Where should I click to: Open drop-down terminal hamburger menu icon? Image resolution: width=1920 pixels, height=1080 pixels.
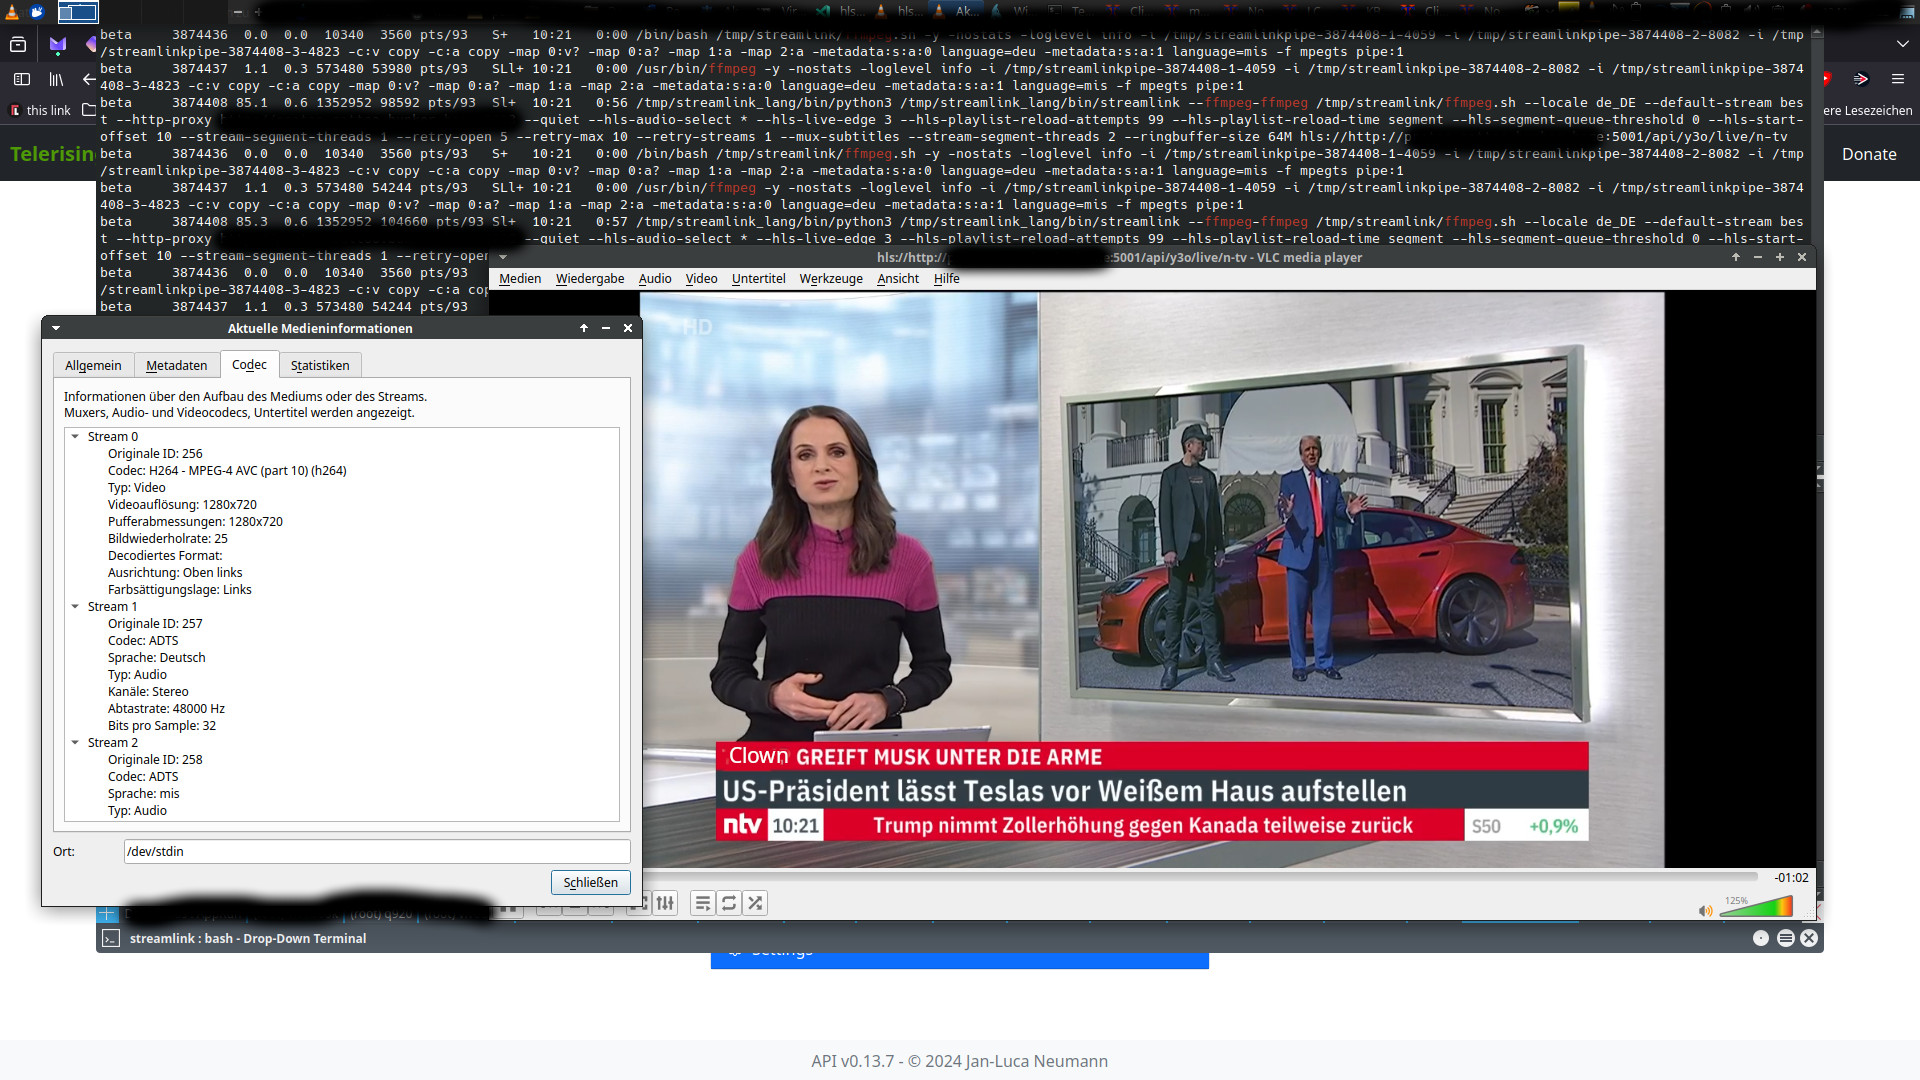(1785, 938)
